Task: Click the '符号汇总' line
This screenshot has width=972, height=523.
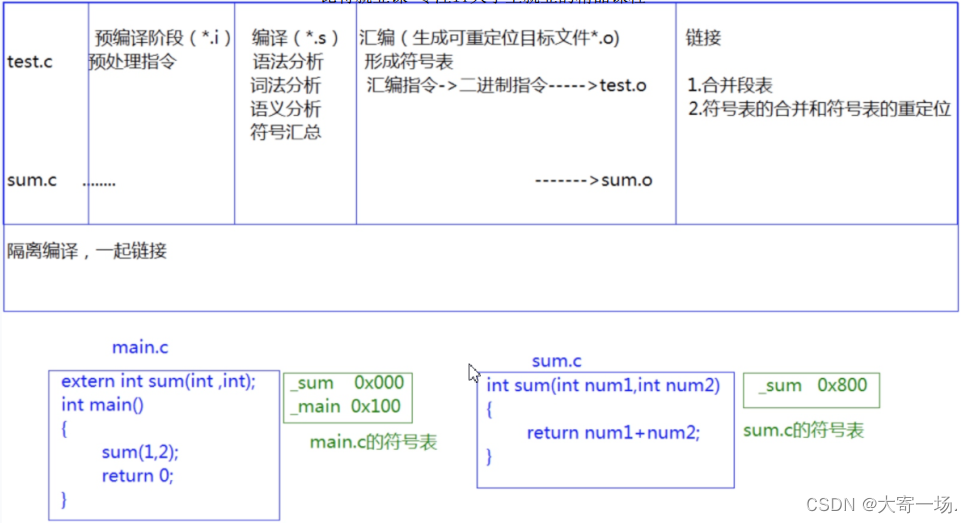Action: (x=286, y=132)
